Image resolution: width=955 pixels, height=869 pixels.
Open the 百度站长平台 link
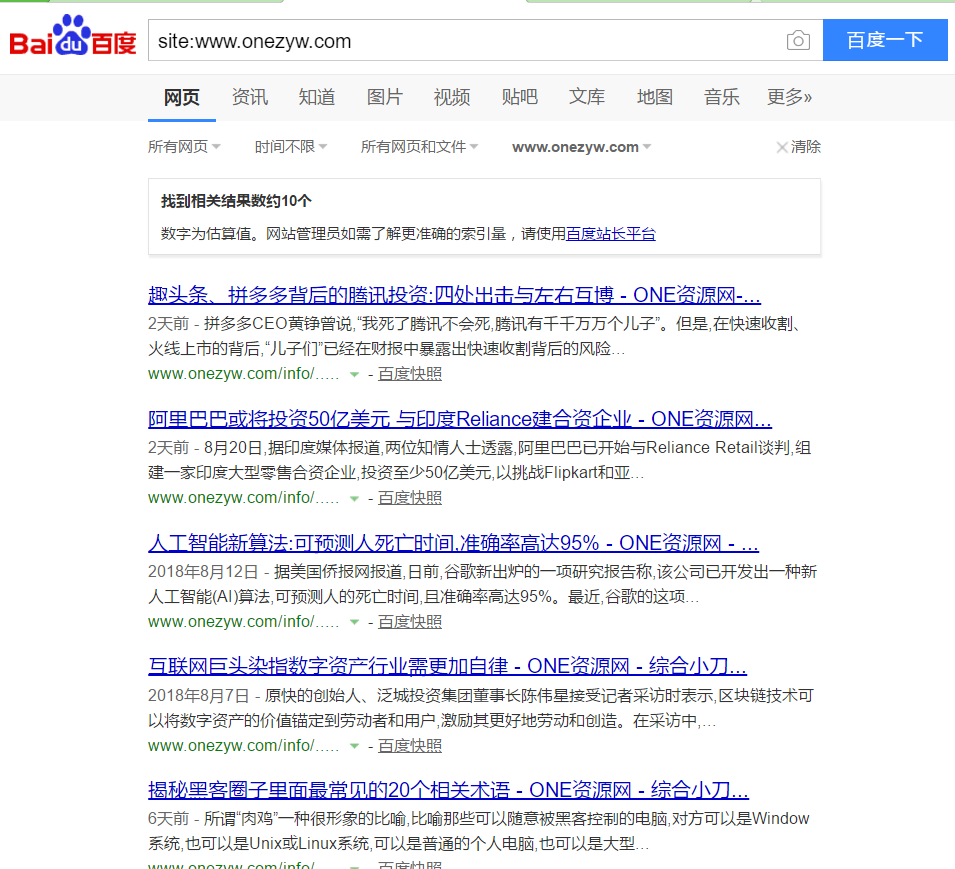[x=611, y=234]
